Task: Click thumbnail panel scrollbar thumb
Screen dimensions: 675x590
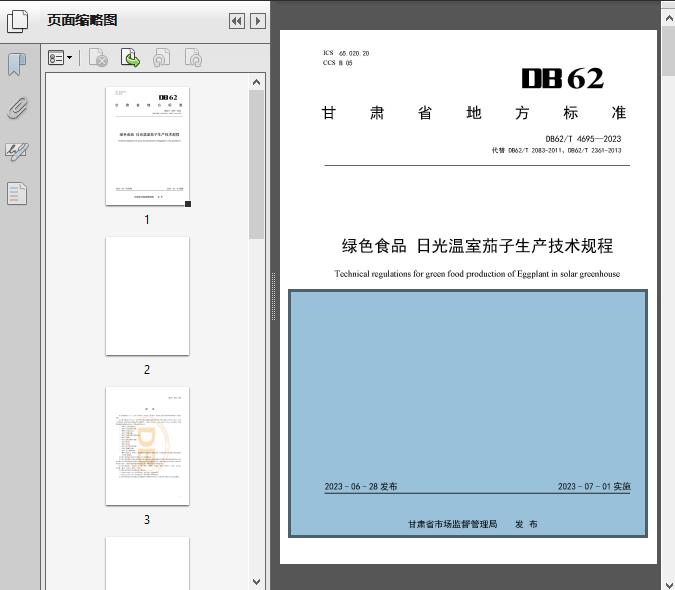Action: [257, 164]
